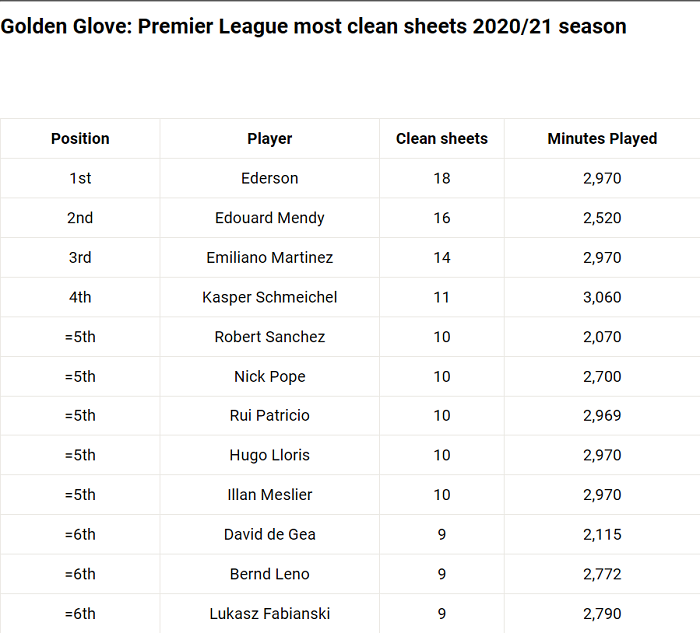
Task: Click on Edouard Mendy's name
Action: pos(270,218)
